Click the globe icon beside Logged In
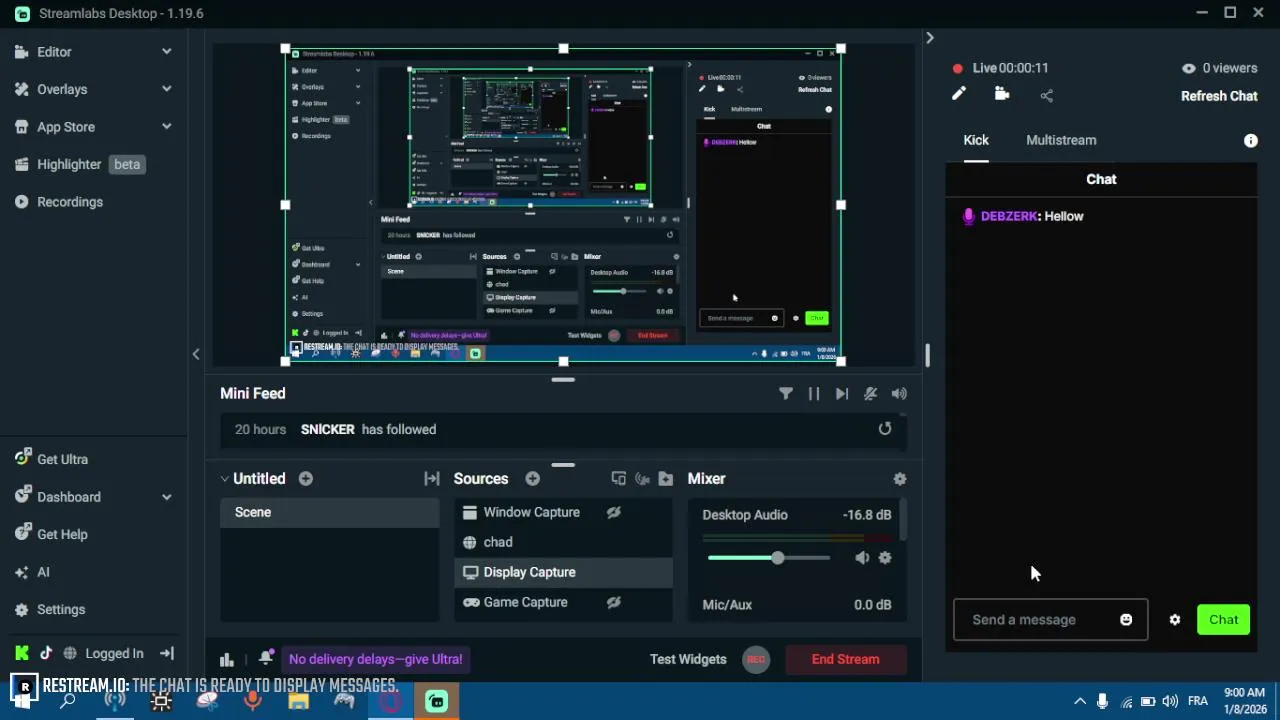This screenshot has height=720, width=1280. pyautogui.click(x=70, y=653)
